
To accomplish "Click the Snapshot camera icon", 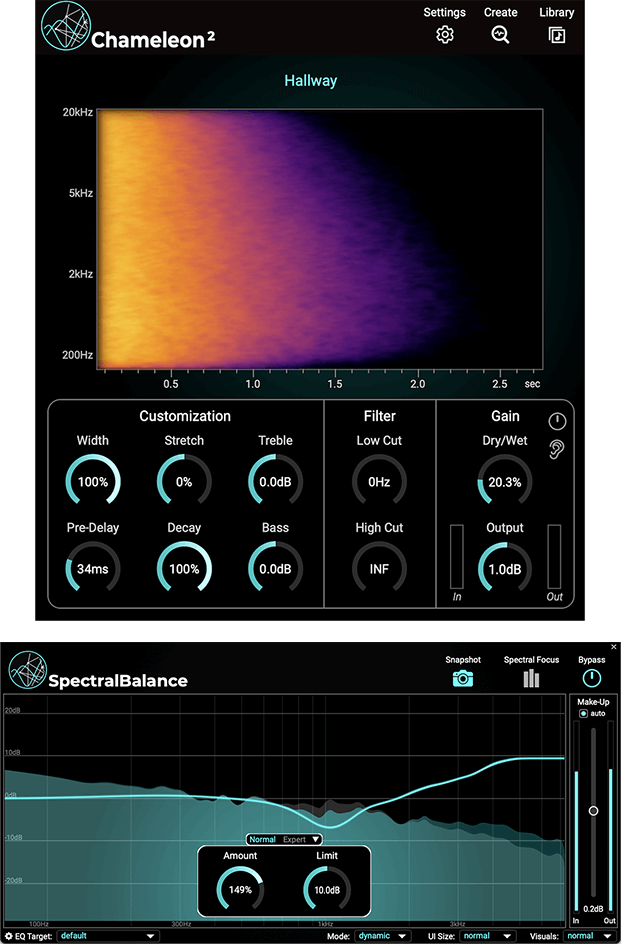I will click(x=463, y=678).
